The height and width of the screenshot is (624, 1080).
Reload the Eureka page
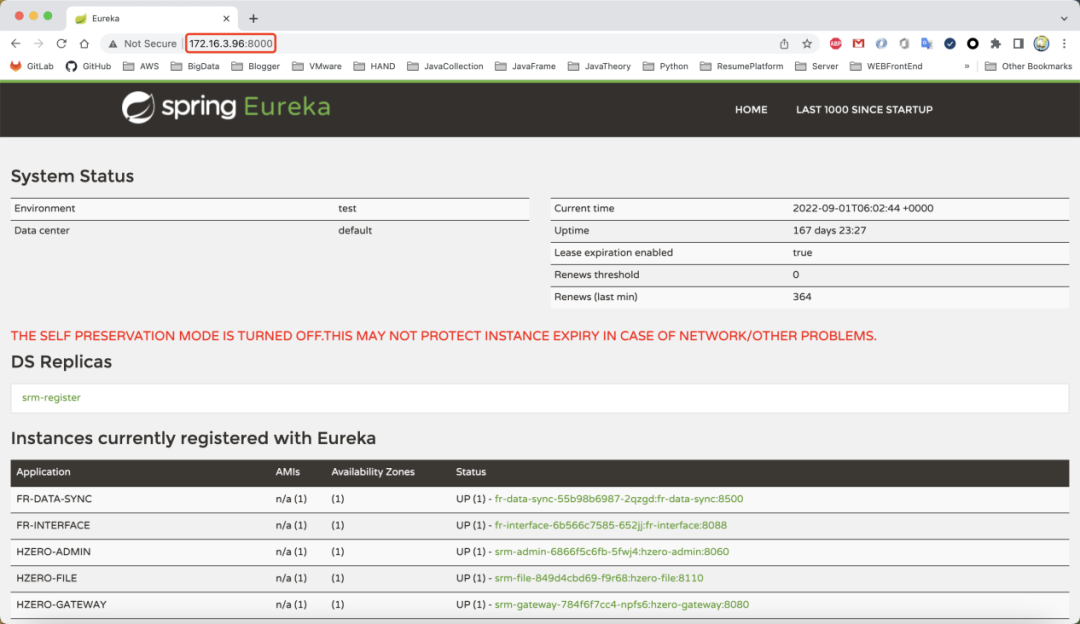click(x=61, y=43)
